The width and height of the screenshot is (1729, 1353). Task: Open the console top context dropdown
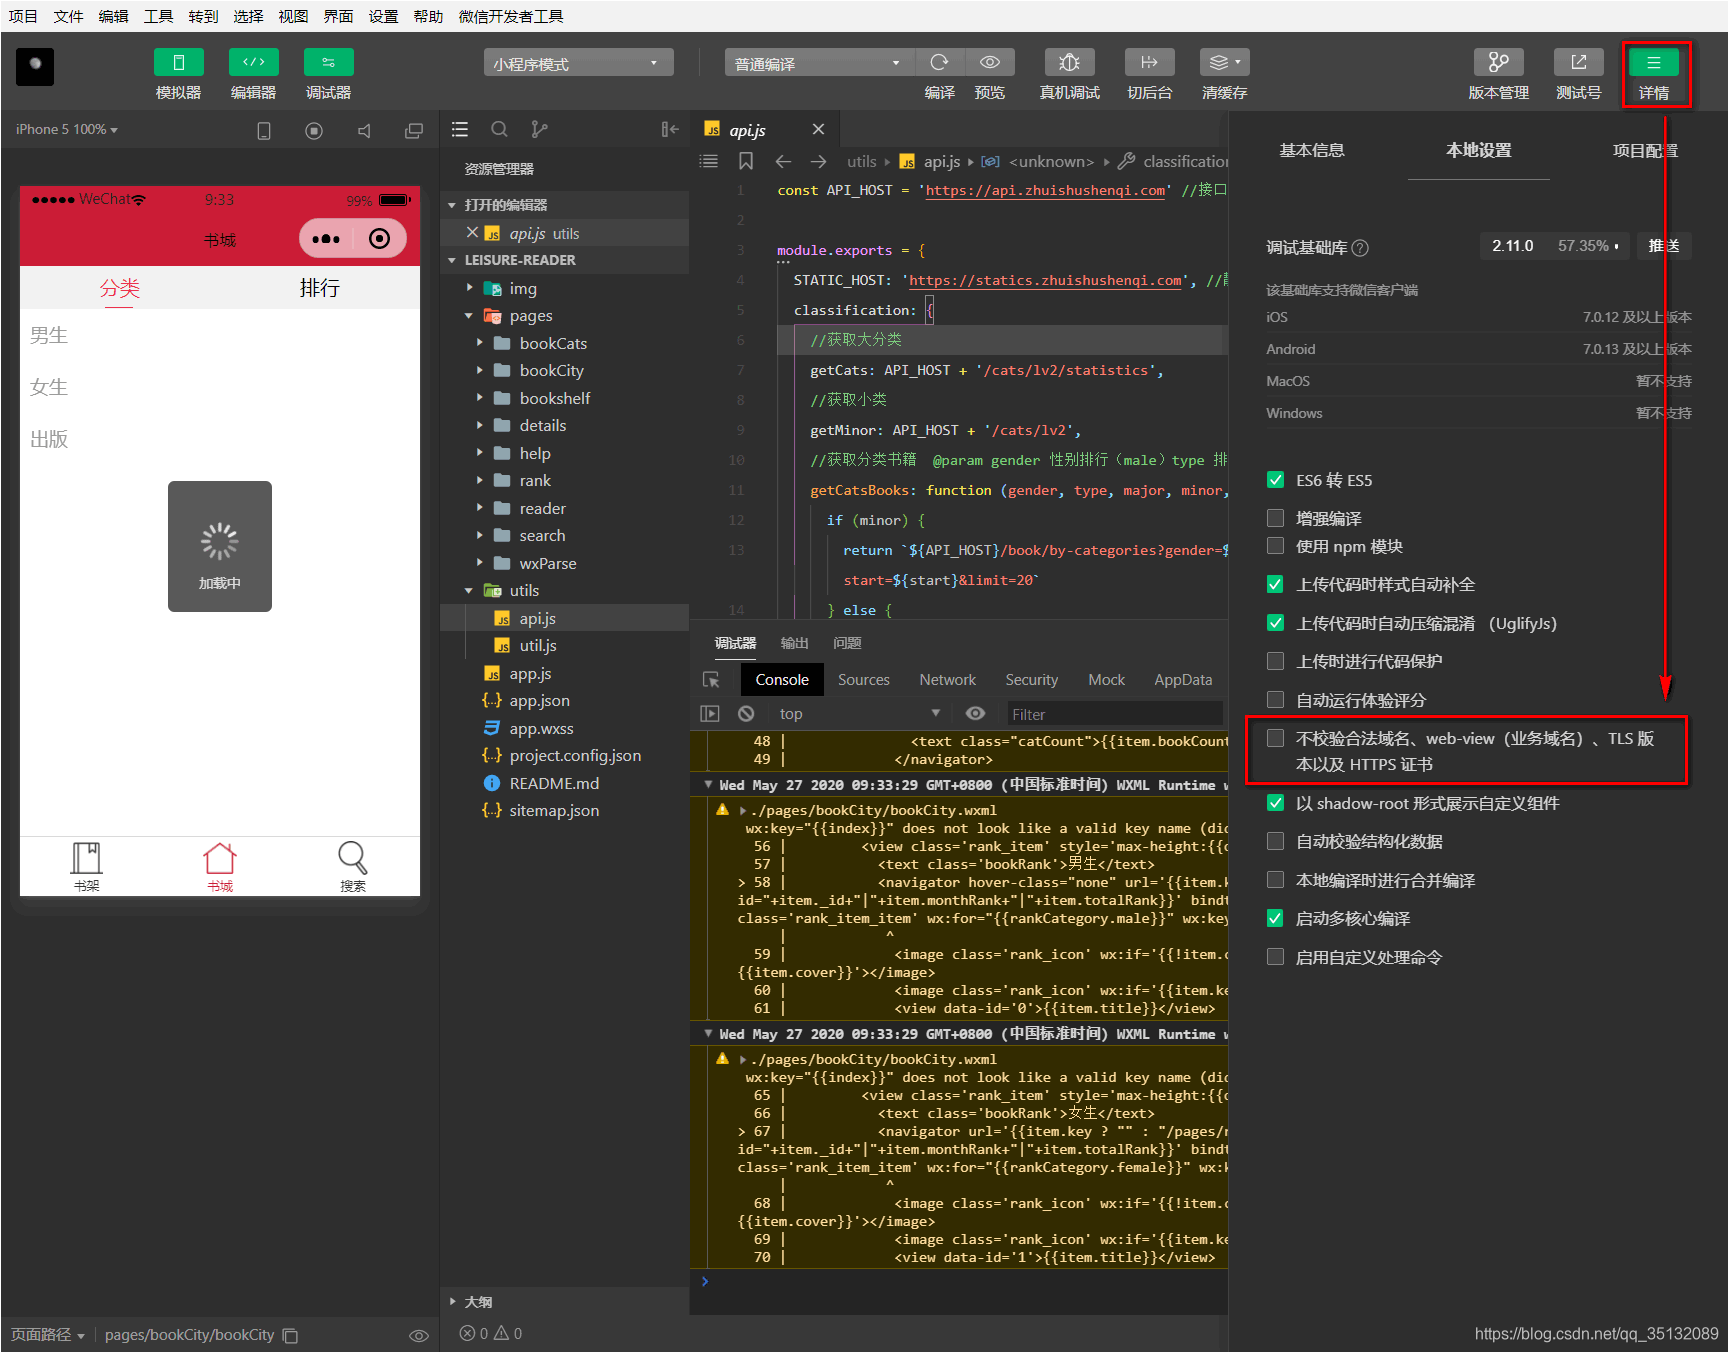tap(859, 714)
